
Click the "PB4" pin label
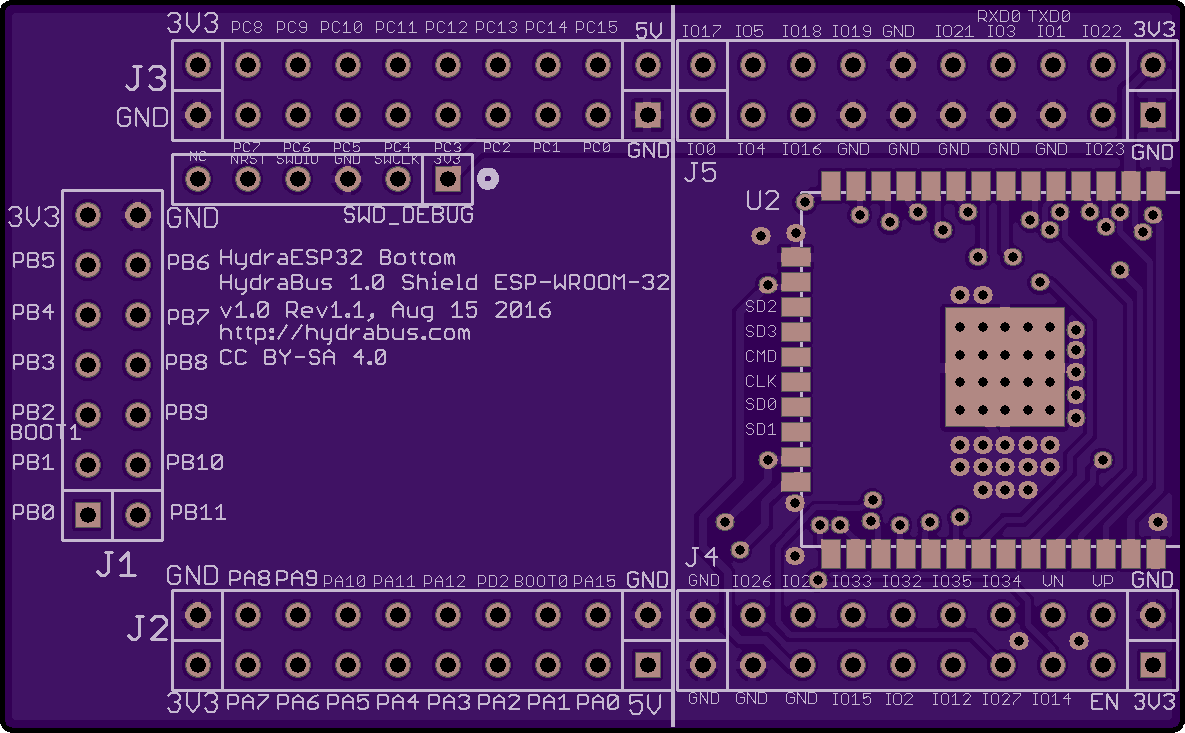pyautogui.click(x=33, y=312)
